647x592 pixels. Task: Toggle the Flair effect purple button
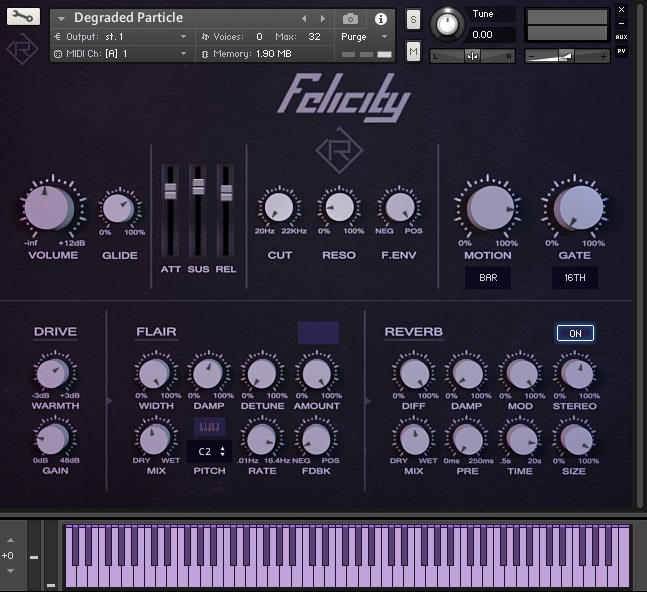318,333
